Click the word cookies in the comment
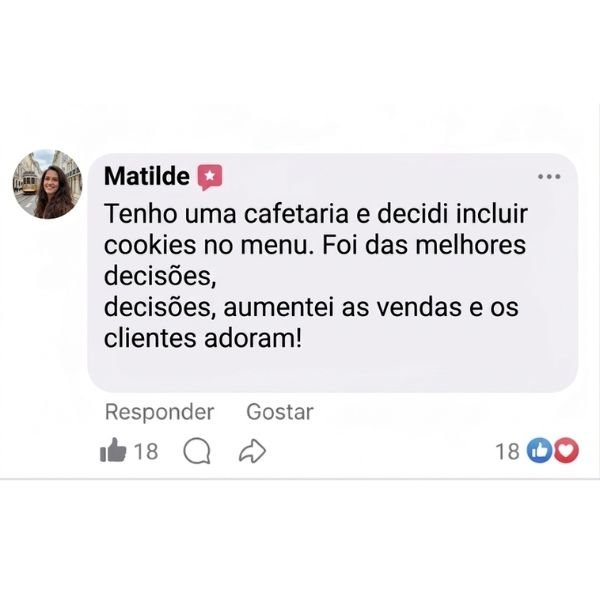600x600 pixels. pyautogui.click(x=150, y=245)
